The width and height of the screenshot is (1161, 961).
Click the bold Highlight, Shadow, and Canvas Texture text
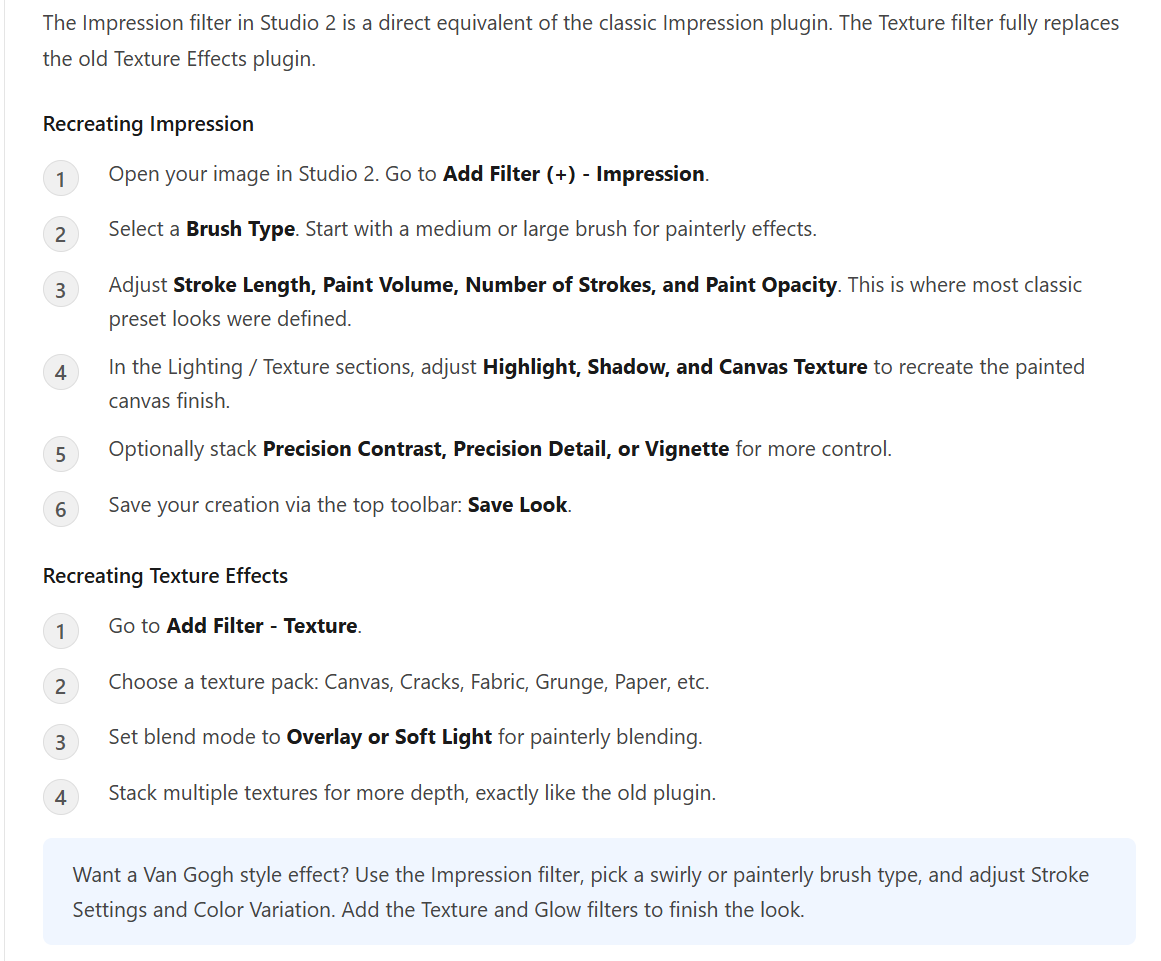click(x=675, y=367)
